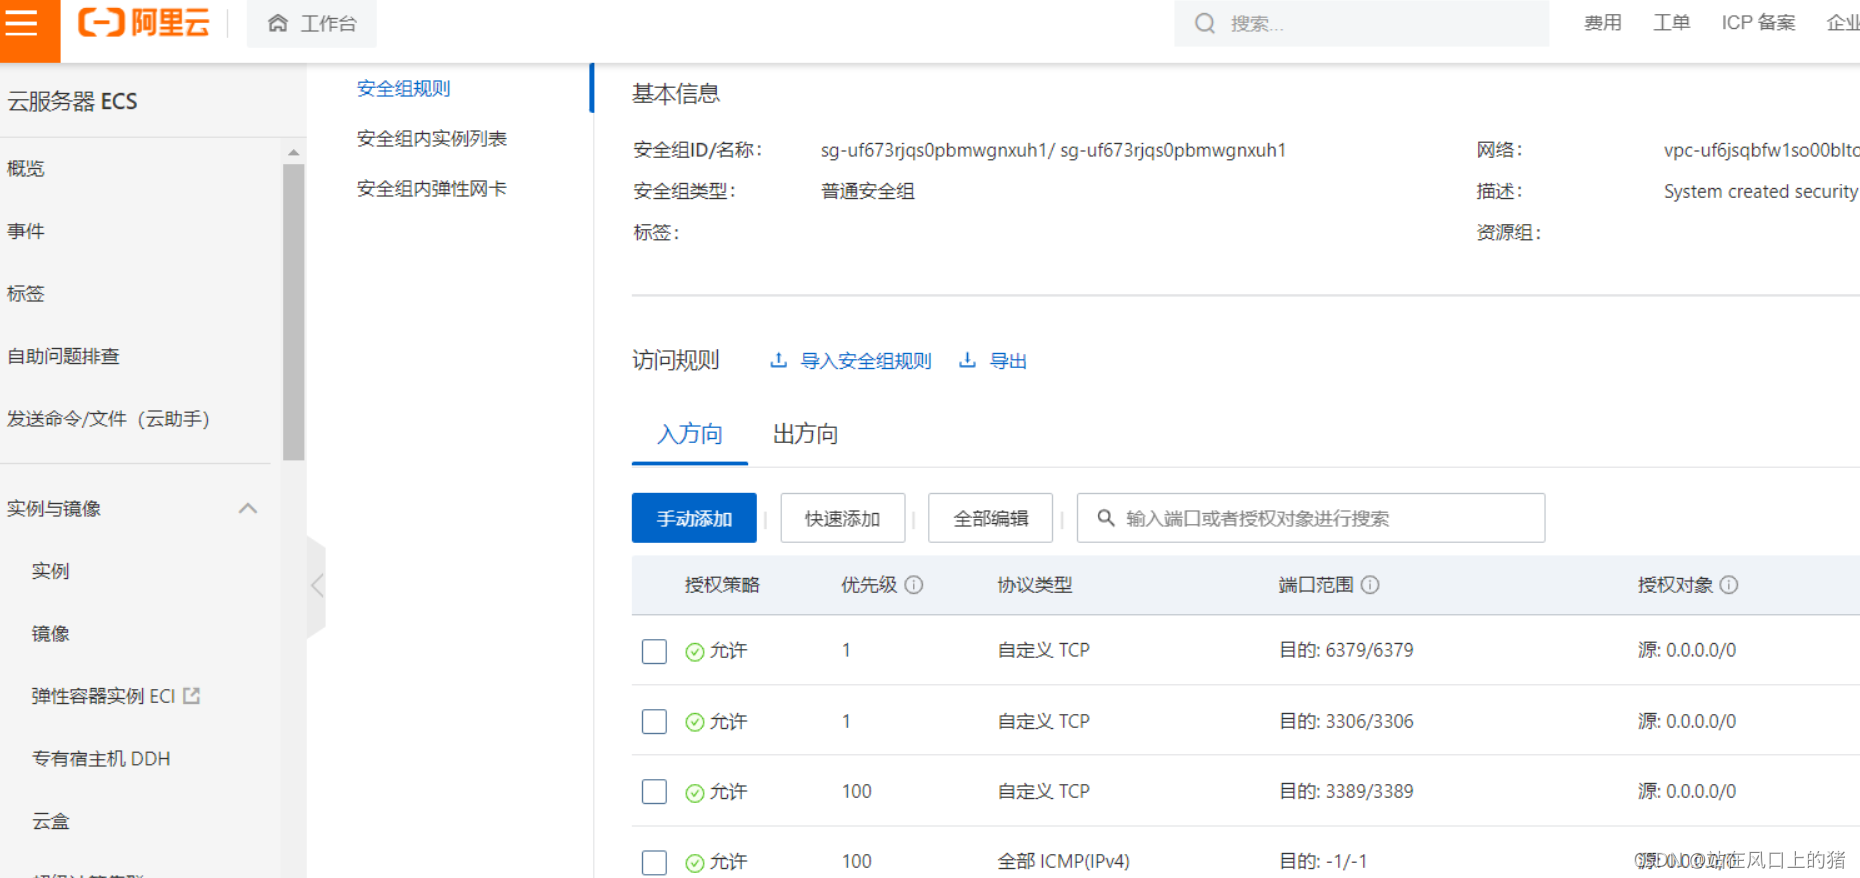Click the port range 目的: 3389/3389 cell

click(1346, 791)
